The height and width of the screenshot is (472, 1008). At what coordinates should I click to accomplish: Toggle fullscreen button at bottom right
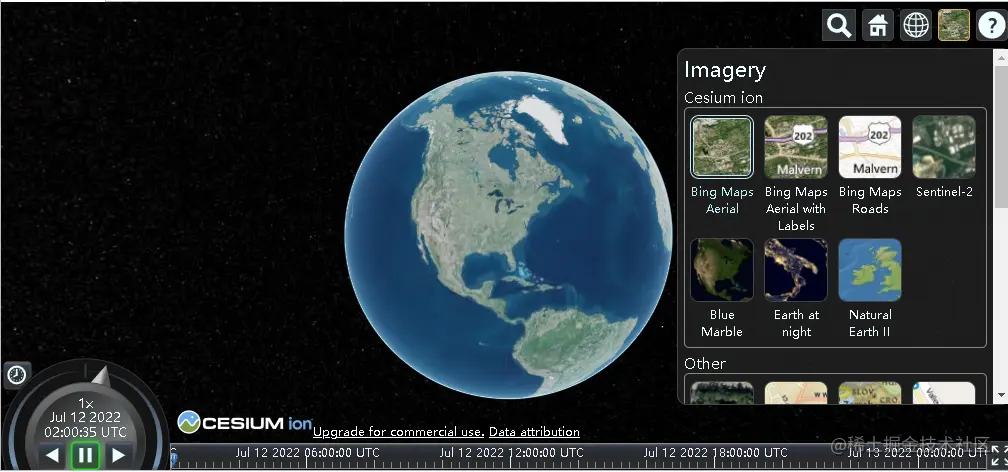[x=998, y=455]
